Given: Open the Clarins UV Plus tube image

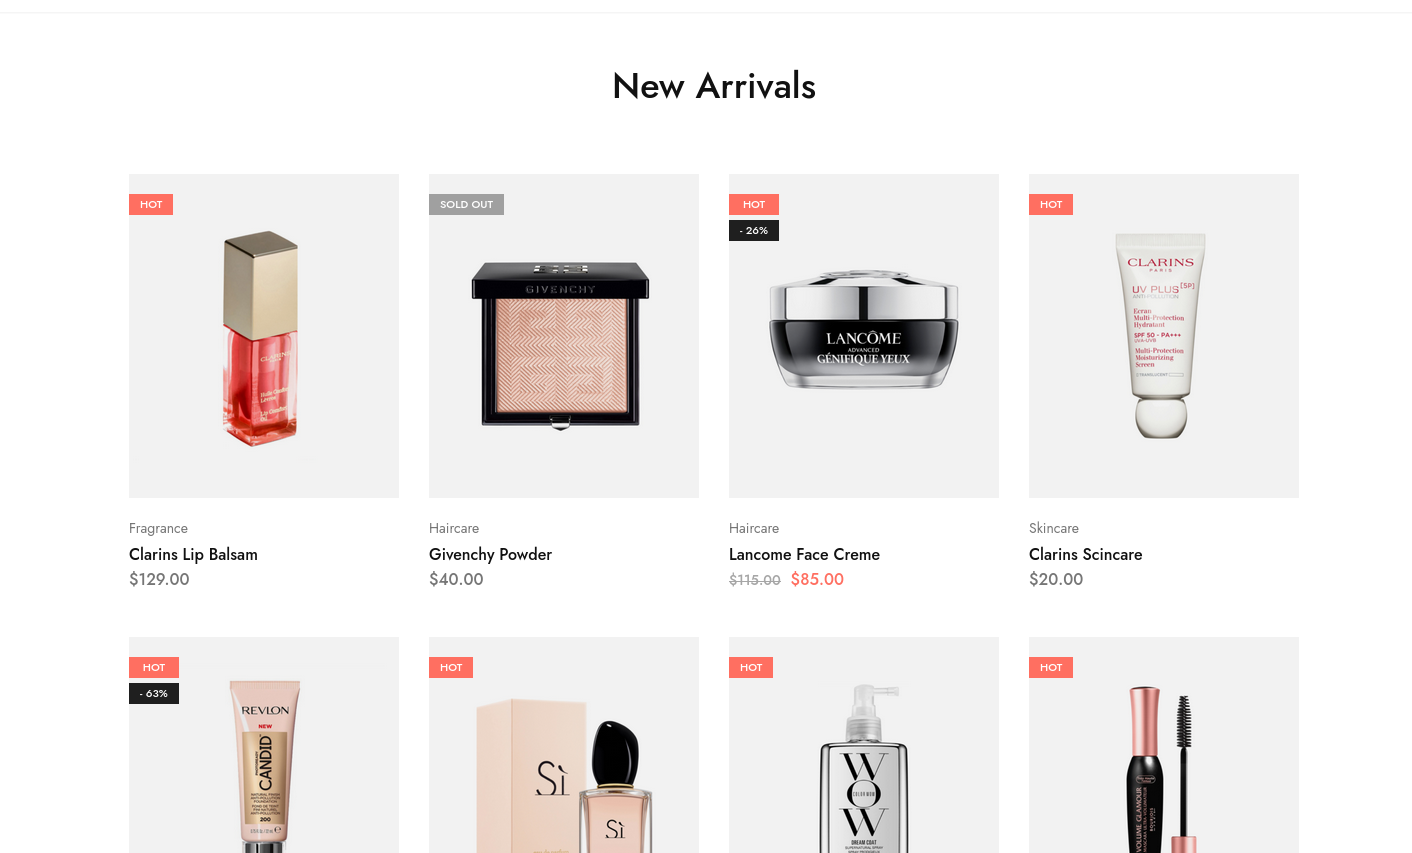Looking at the screenshot, I should tap(1164, 336).
